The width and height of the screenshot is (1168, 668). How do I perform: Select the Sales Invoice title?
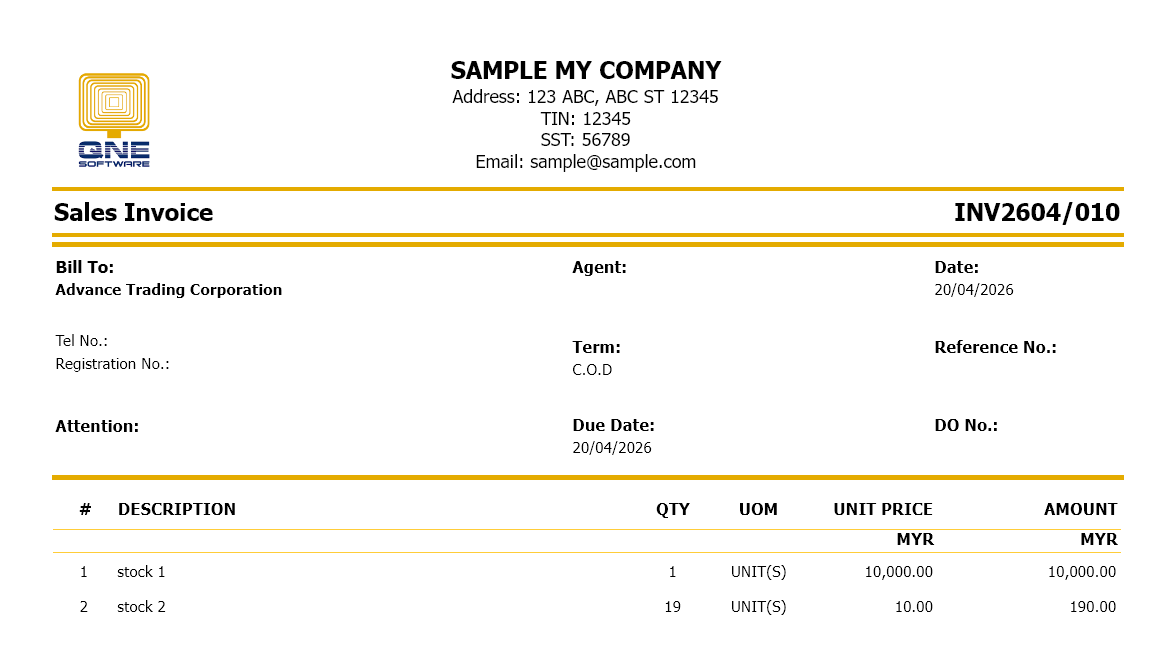pos(133,213)
